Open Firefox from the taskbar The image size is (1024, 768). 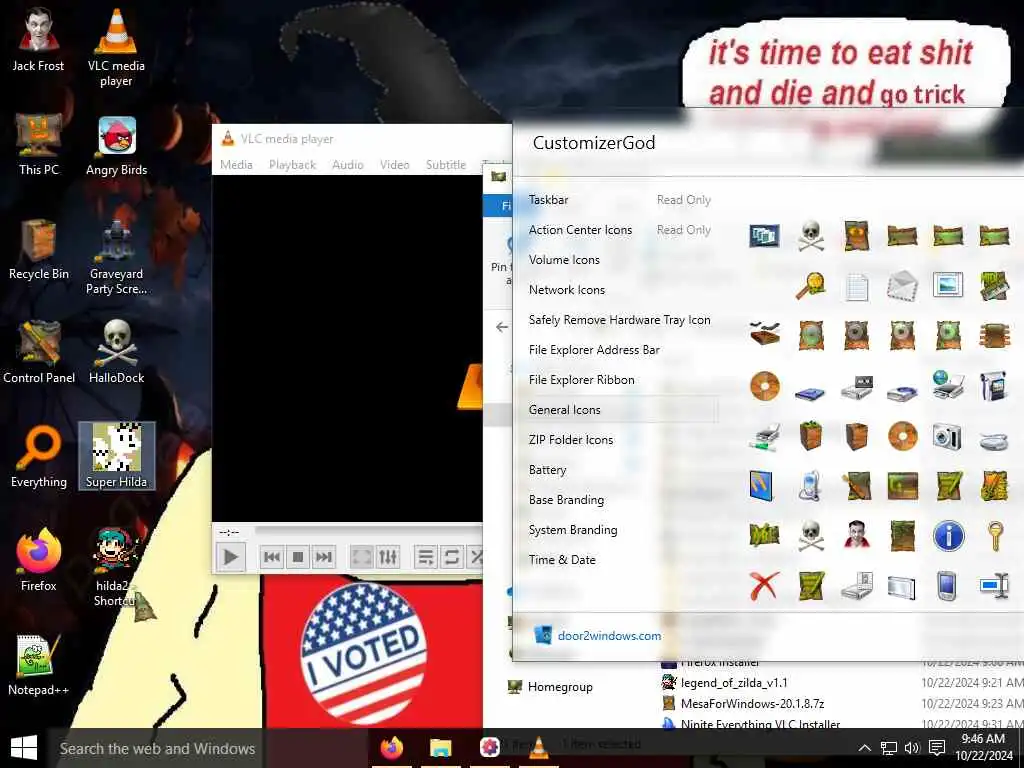(x=392, y=748)
